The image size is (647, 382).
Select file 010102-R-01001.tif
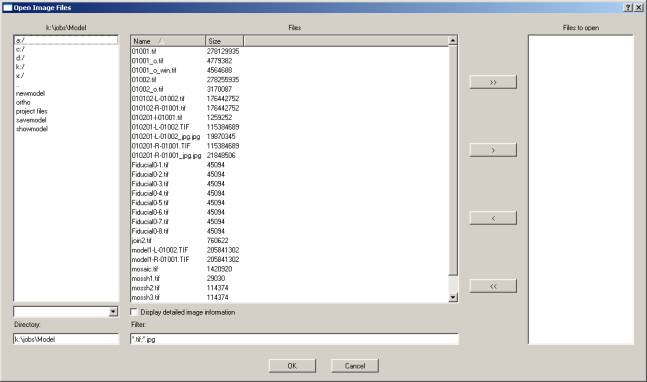click(158, 108)
